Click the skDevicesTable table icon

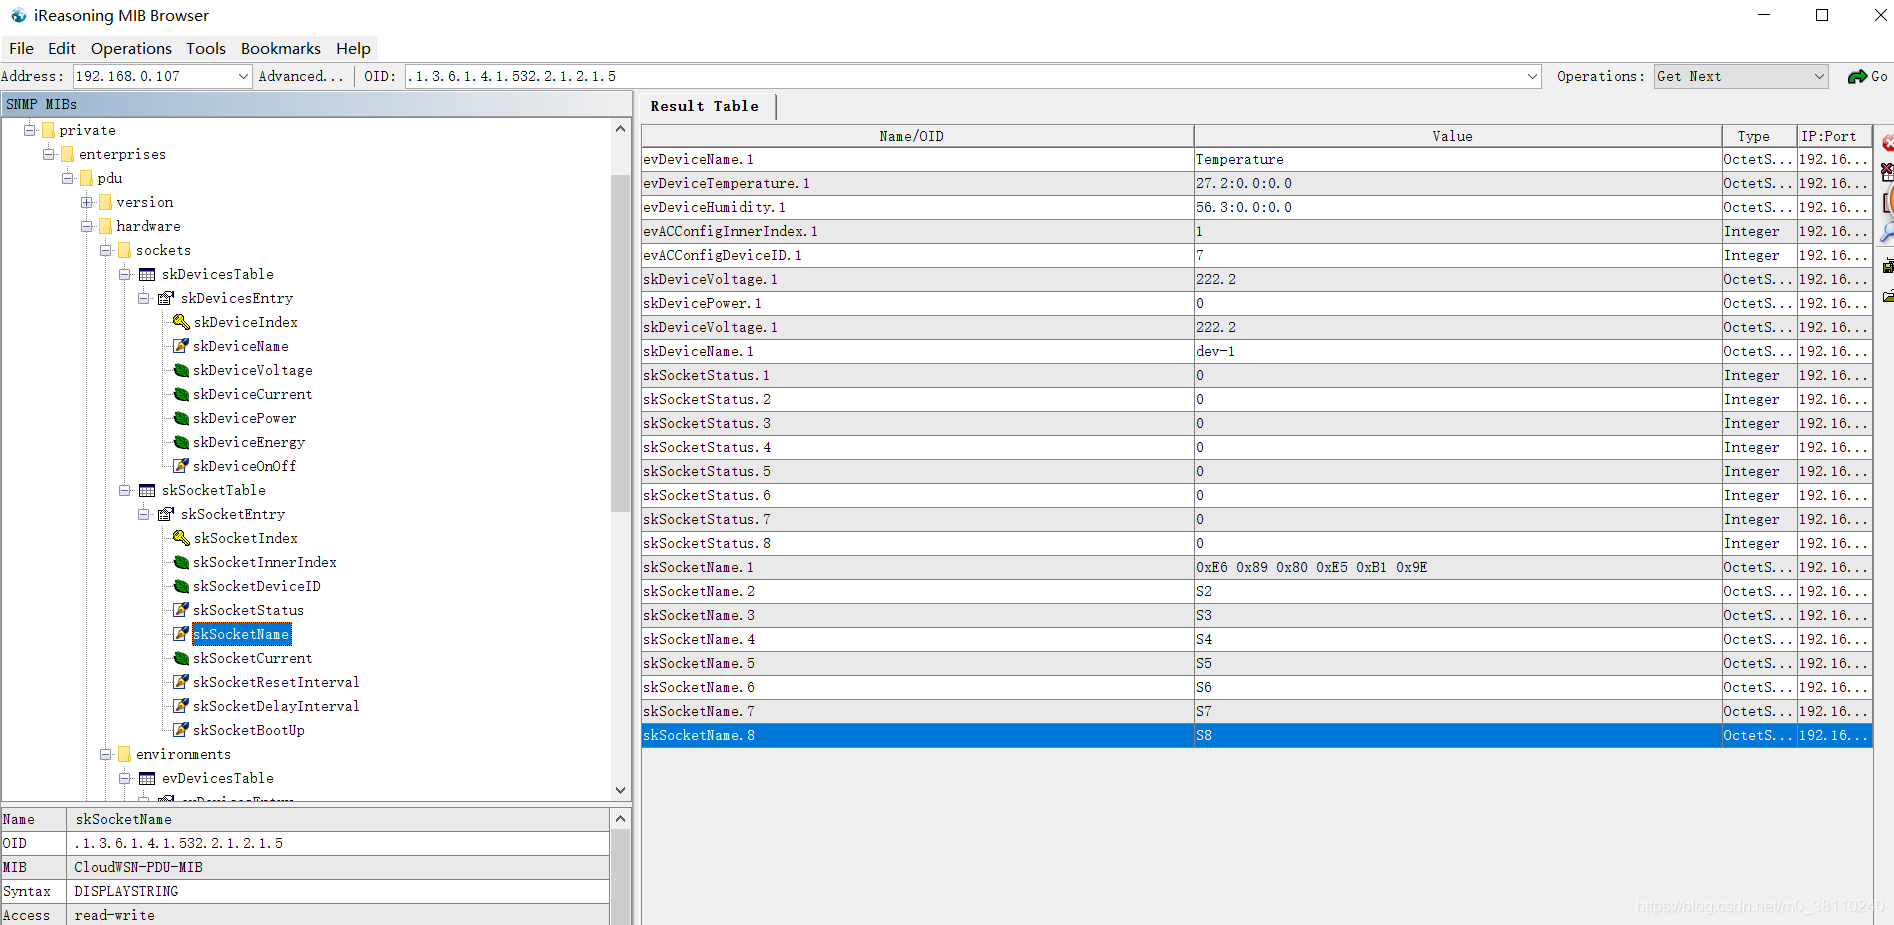[x=147, y=274]
